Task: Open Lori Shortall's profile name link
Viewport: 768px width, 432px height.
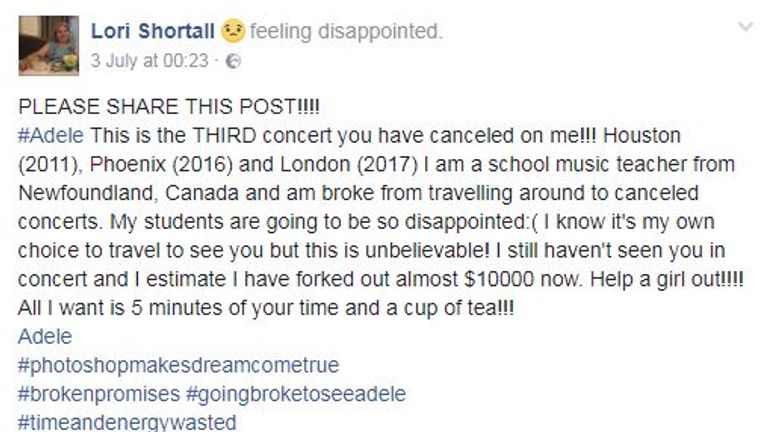Action: tap(152, 31)
